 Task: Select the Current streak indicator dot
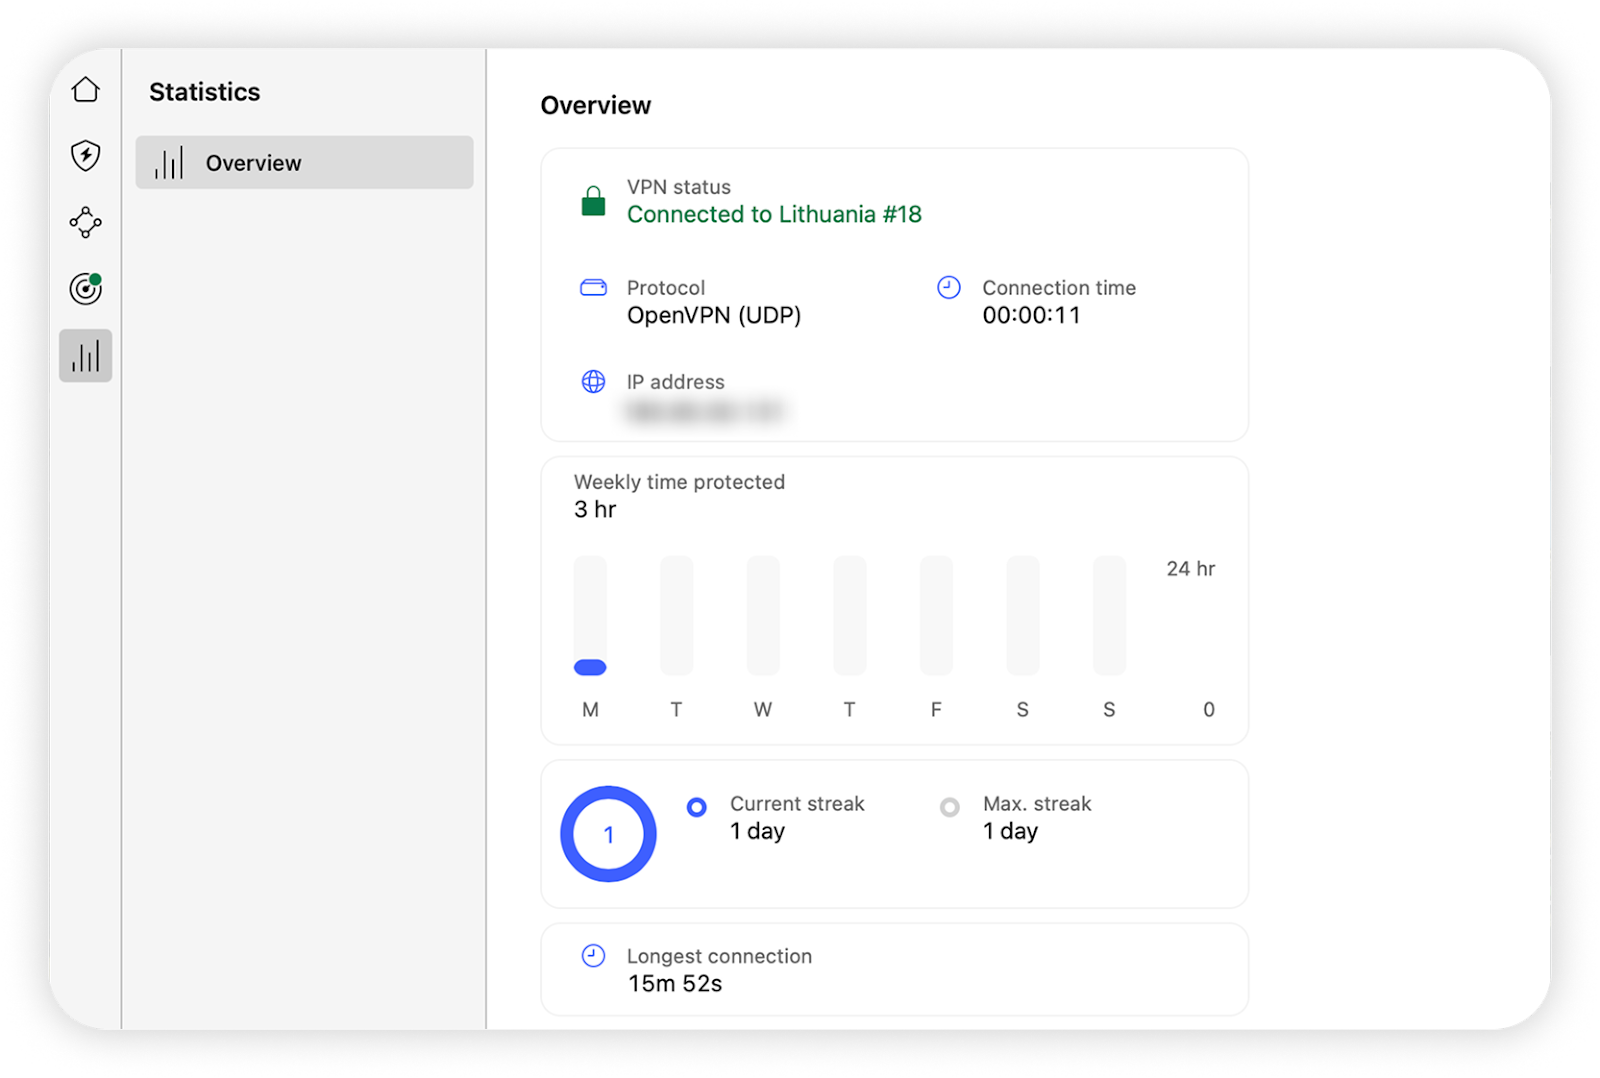coord(697,807)
